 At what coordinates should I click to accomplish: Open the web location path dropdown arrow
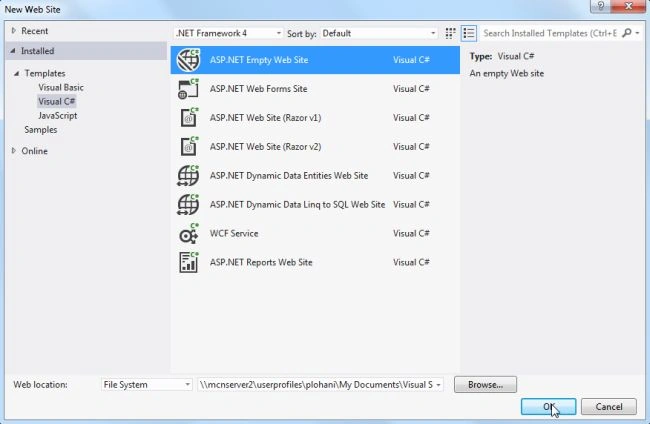438,385
